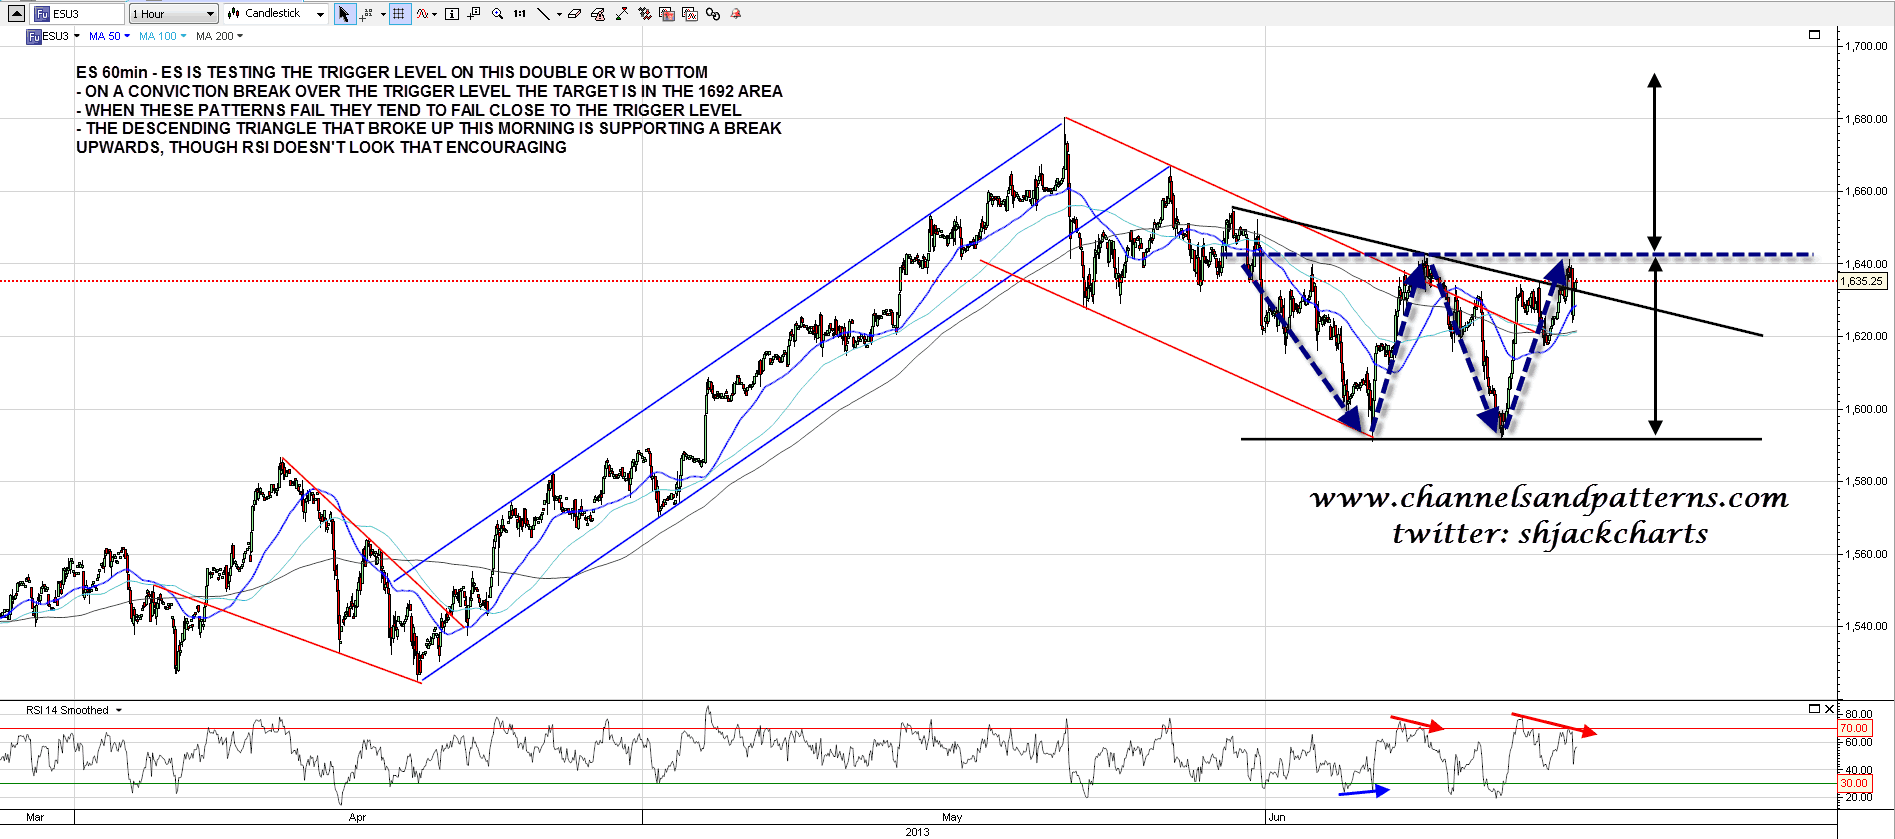Open the MA 50 indicator menu
This screenshot has width=1895, height=839.
pos(109,36)
